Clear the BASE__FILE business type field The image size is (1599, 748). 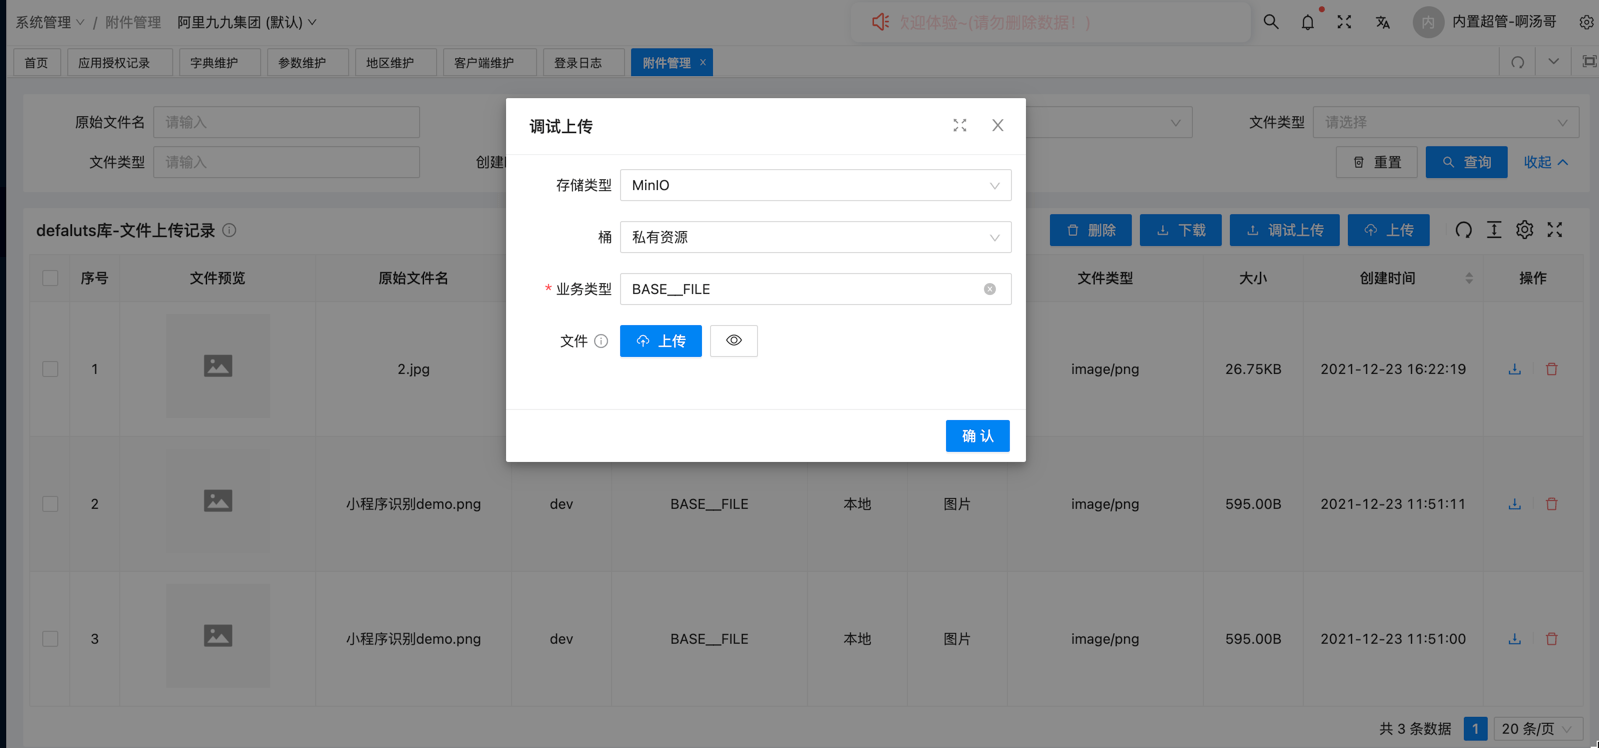[989, 289]
